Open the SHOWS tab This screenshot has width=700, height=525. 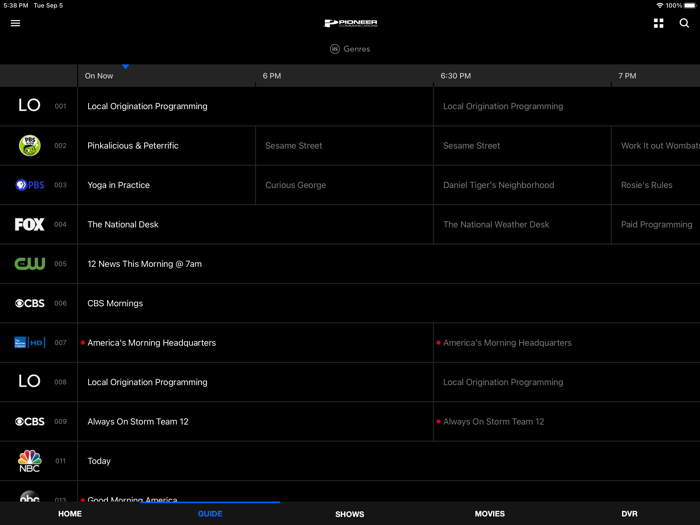click(x=350, y=514)
